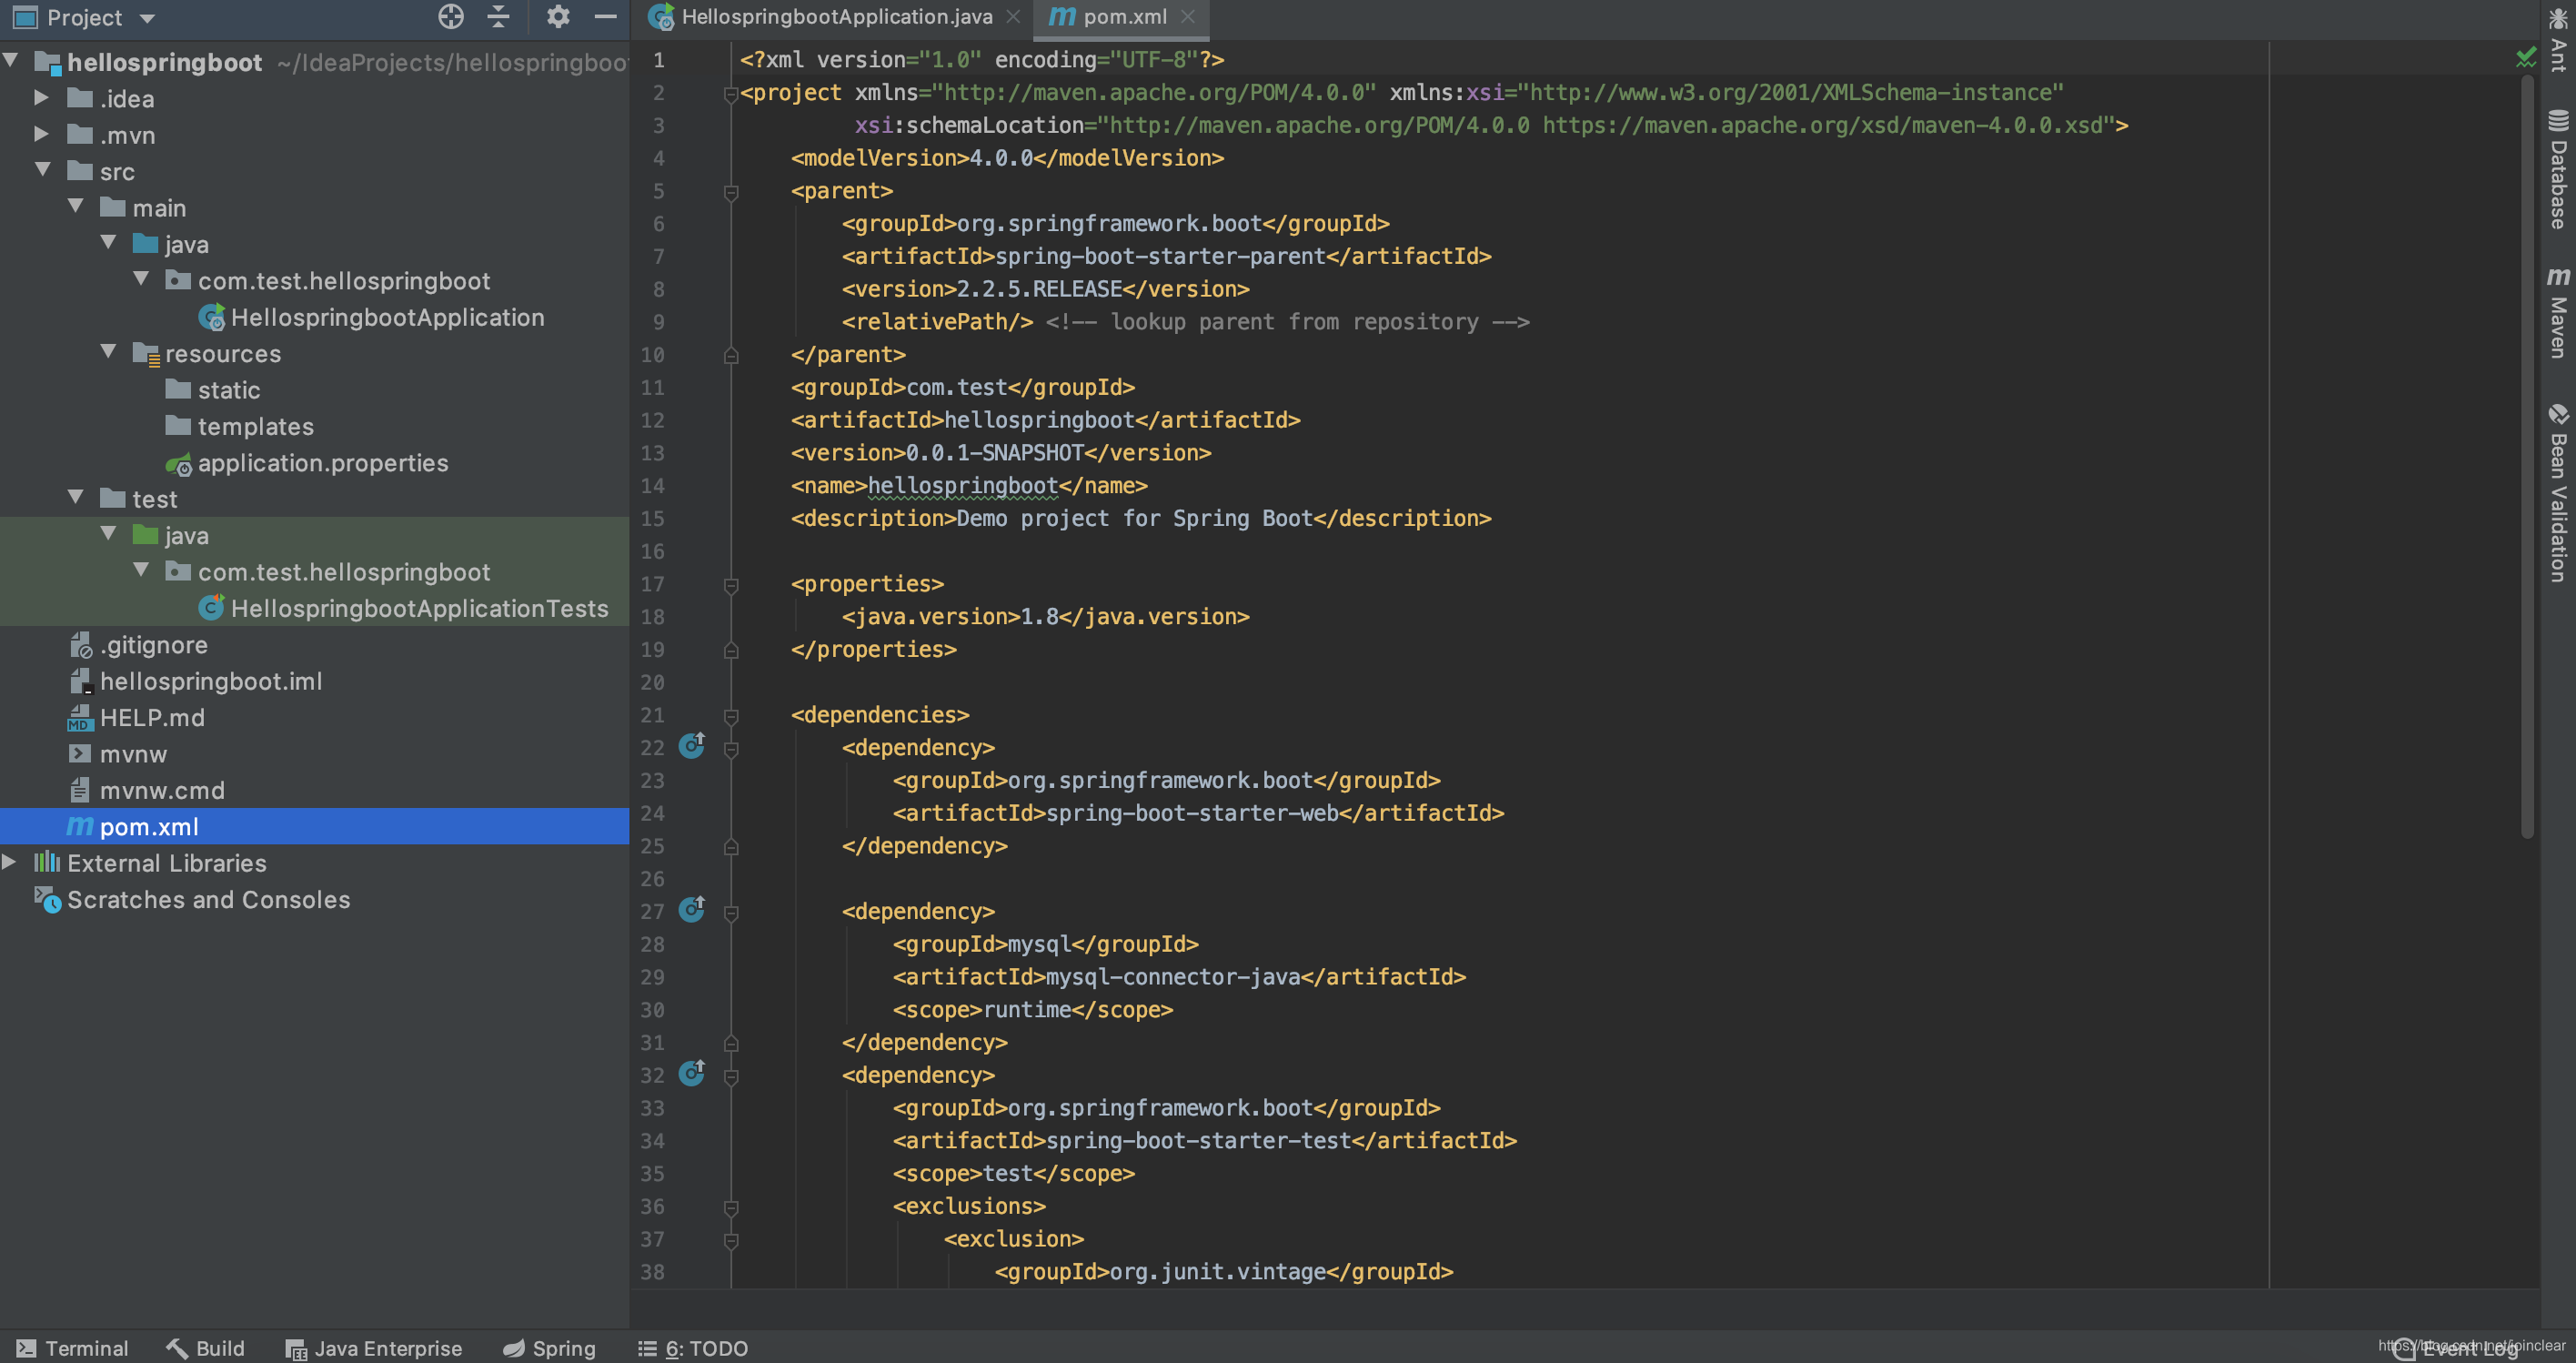Screen dimensions: 2576x1363
Task: Select HellospringbootApplicationTests class
Action: pos(419,608)
